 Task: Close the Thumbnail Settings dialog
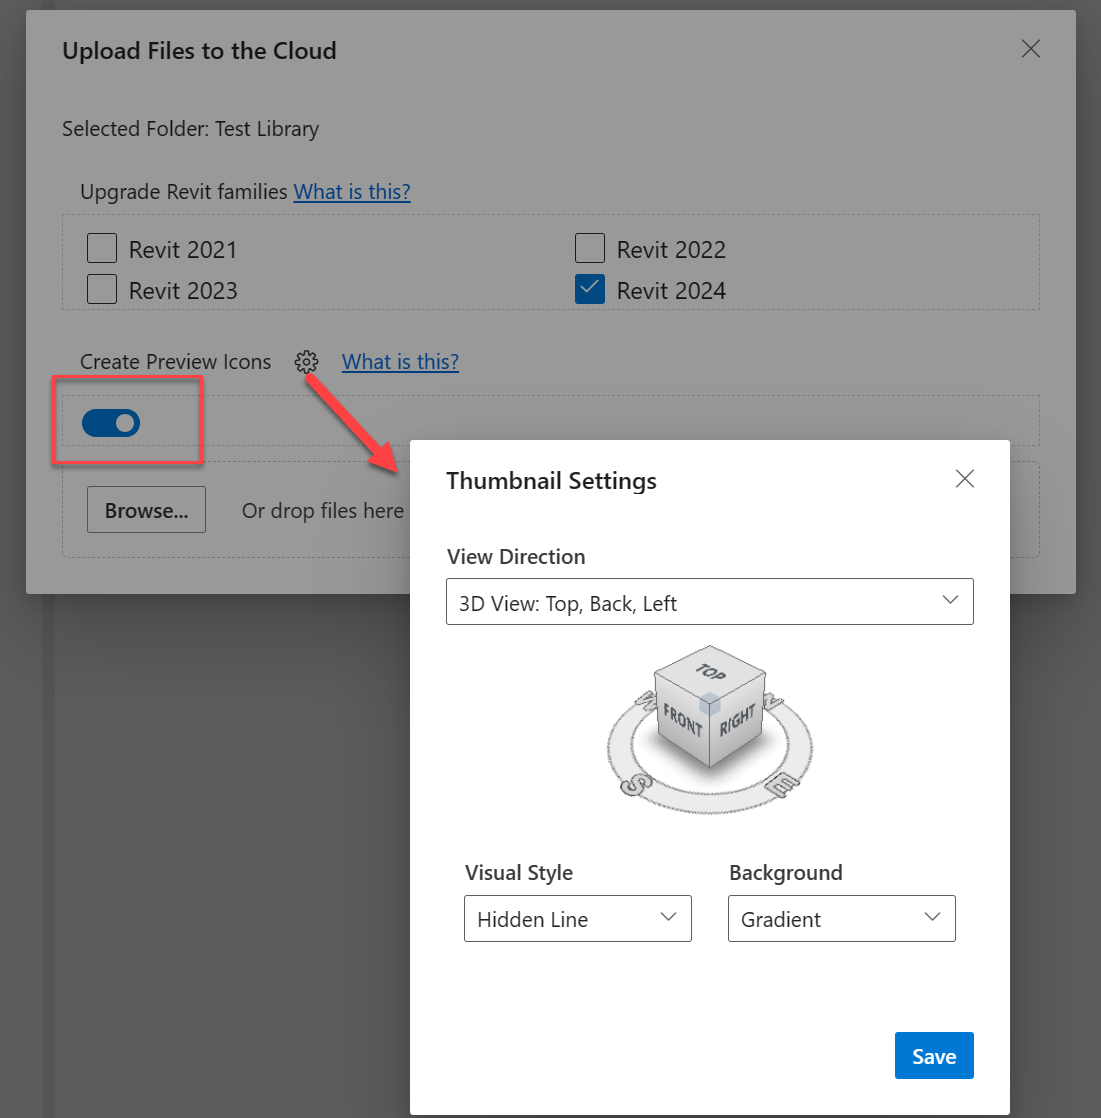[965, 478]
